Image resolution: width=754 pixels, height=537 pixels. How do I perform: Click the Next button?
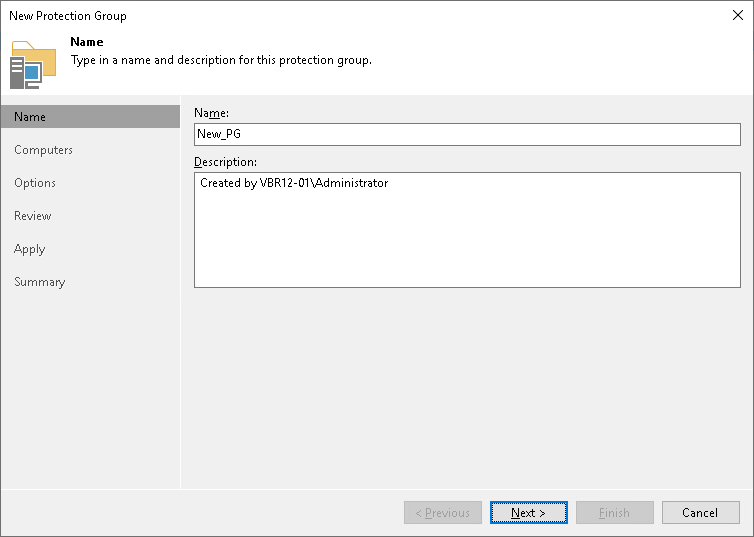(x=528, y=512)
